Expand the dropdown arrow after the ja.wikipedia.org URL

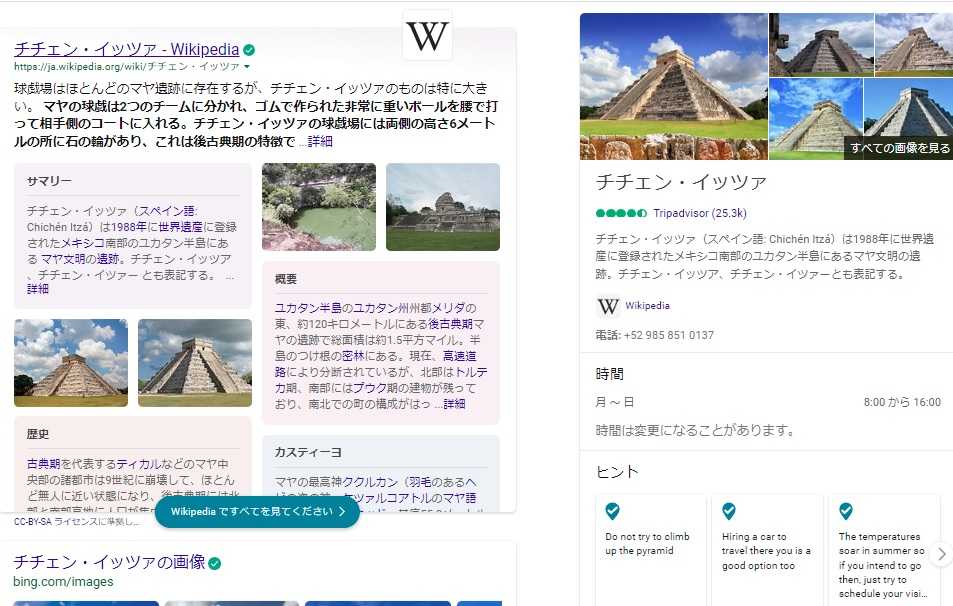pos(247,66)
